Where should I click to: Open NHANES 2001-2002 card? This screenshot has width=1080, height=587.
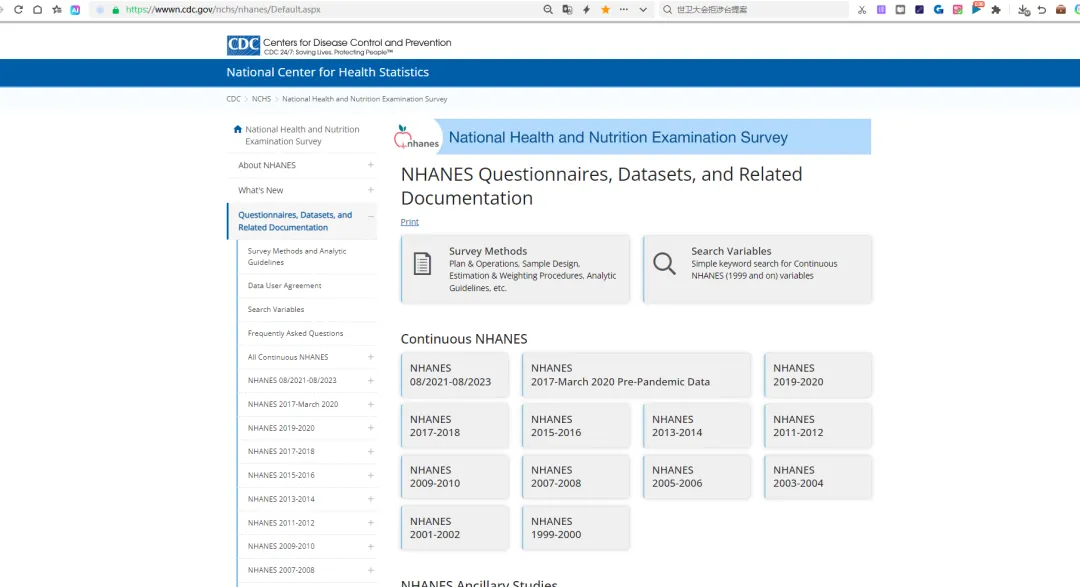coord(455,528)
